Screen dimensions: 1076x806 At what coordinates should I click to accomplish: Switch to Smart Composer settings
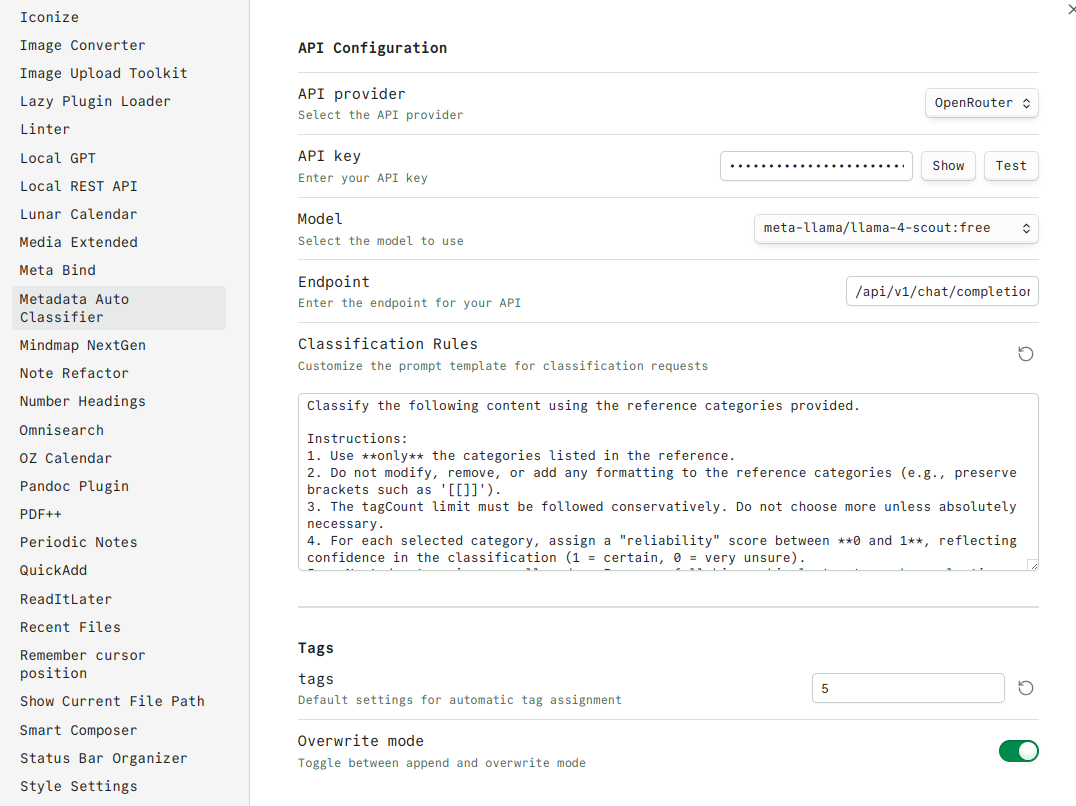[x=79, y=730]
